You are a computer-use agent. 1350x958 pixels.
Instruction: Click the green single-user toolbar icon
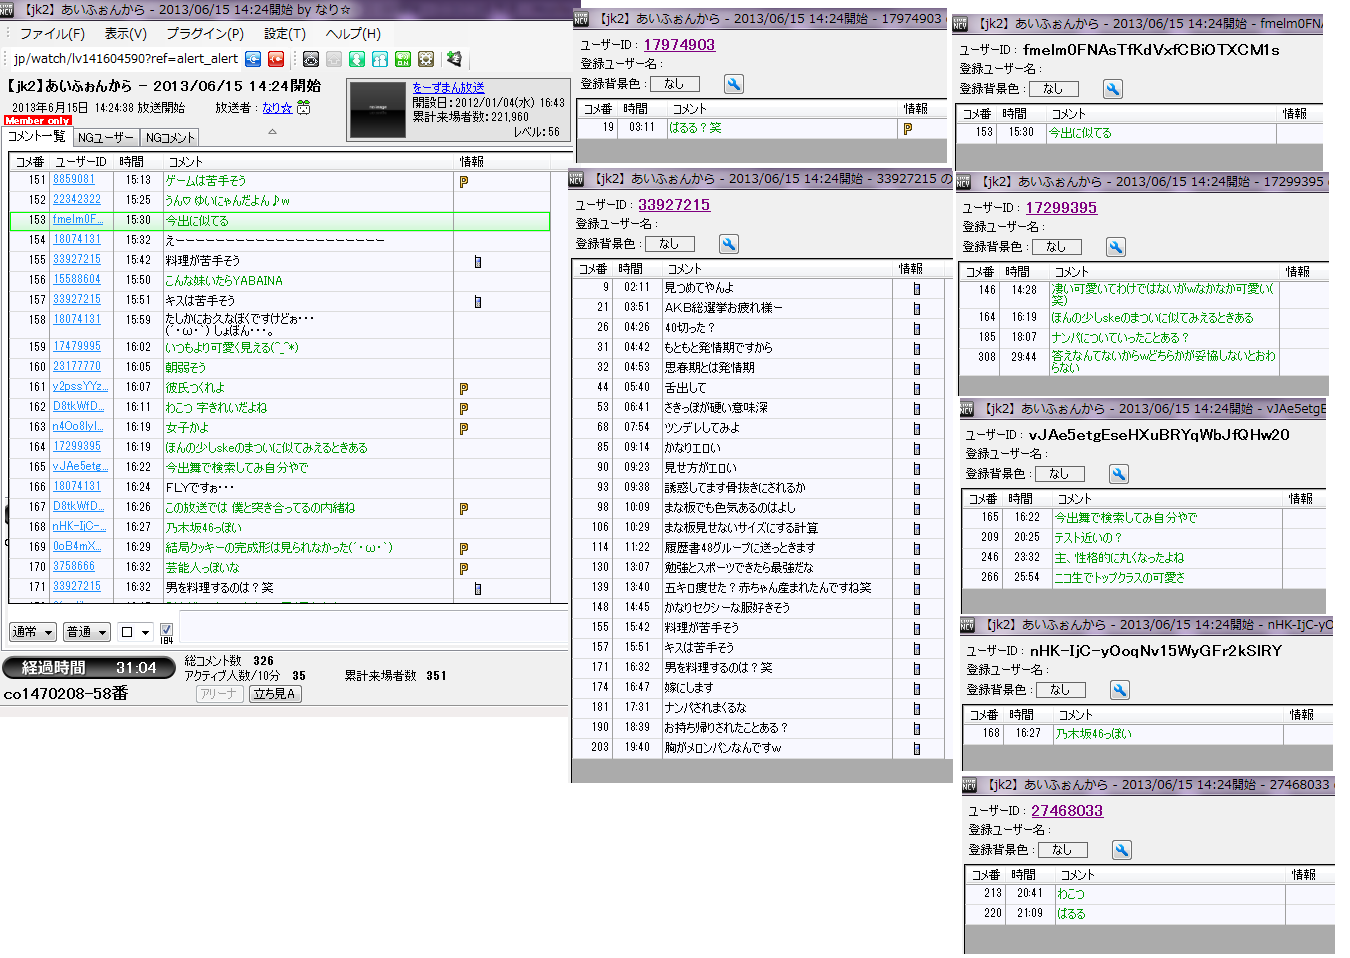[x=356, y=59]
